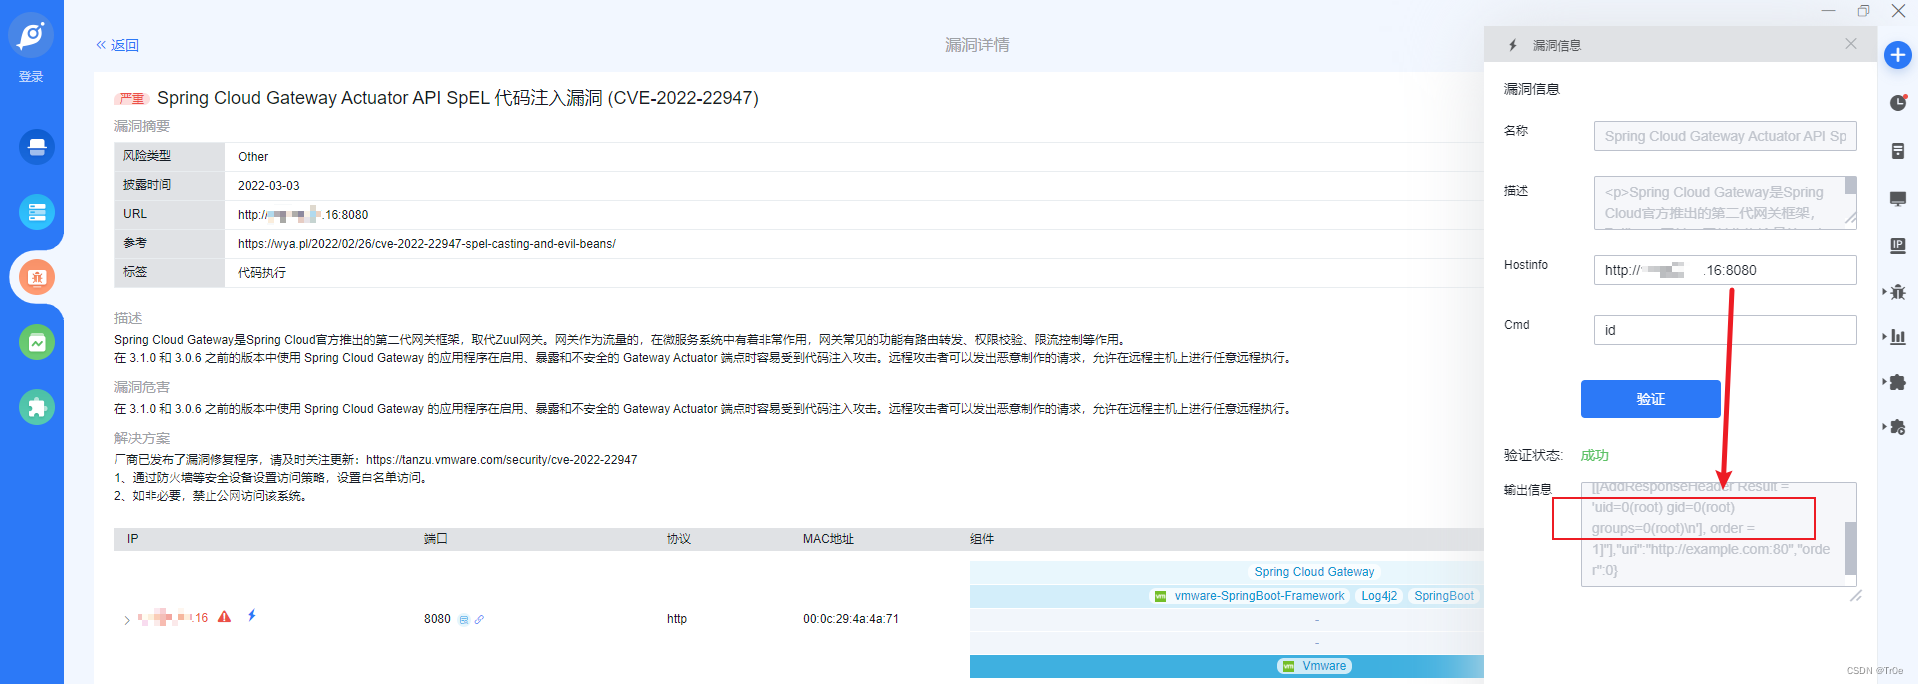Click the lightning icon in 漏洞信息 header
This screenshot has height=684, width=1918.
click(x=1513, y=45)
